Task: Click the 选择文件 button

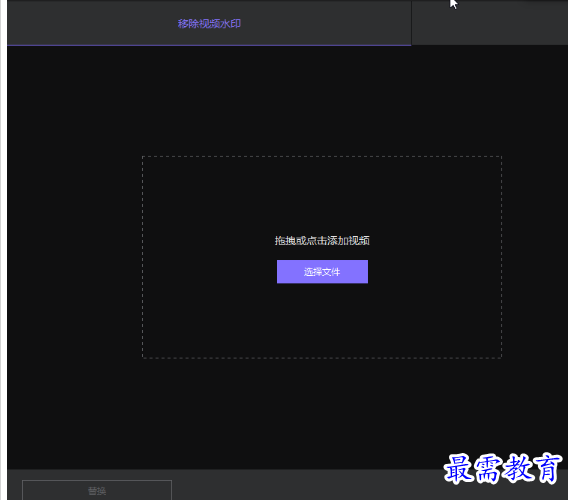Action: (322, 271)
